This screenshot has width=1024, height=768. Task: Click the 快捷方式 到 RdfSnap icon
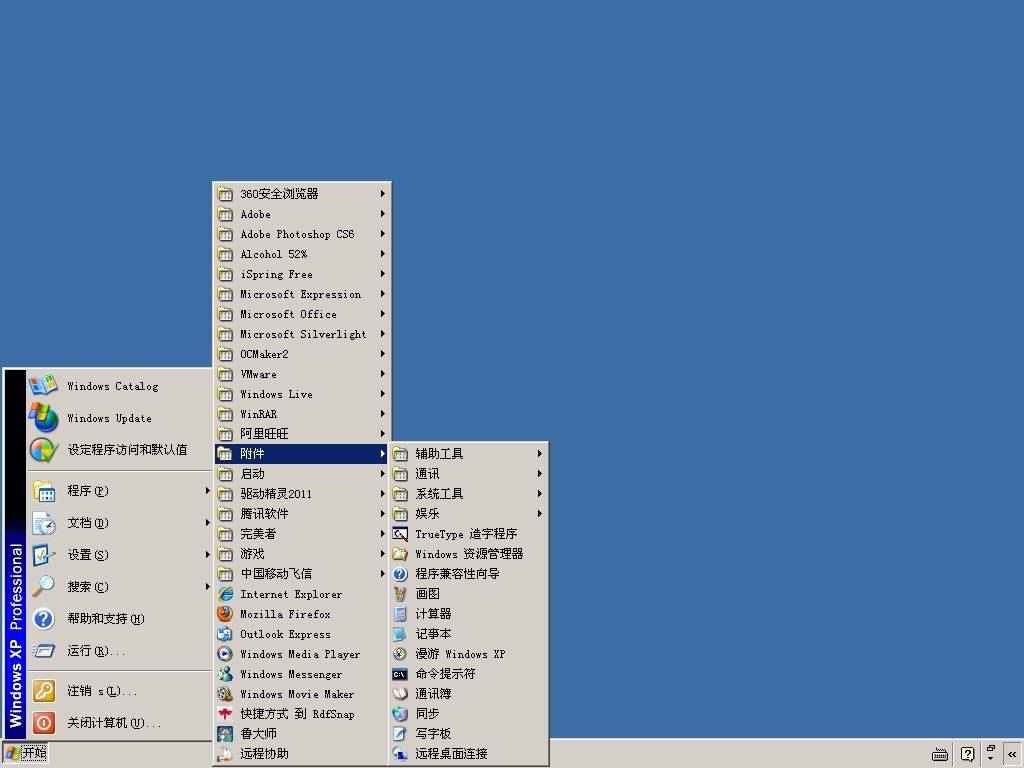pos(225,714)
